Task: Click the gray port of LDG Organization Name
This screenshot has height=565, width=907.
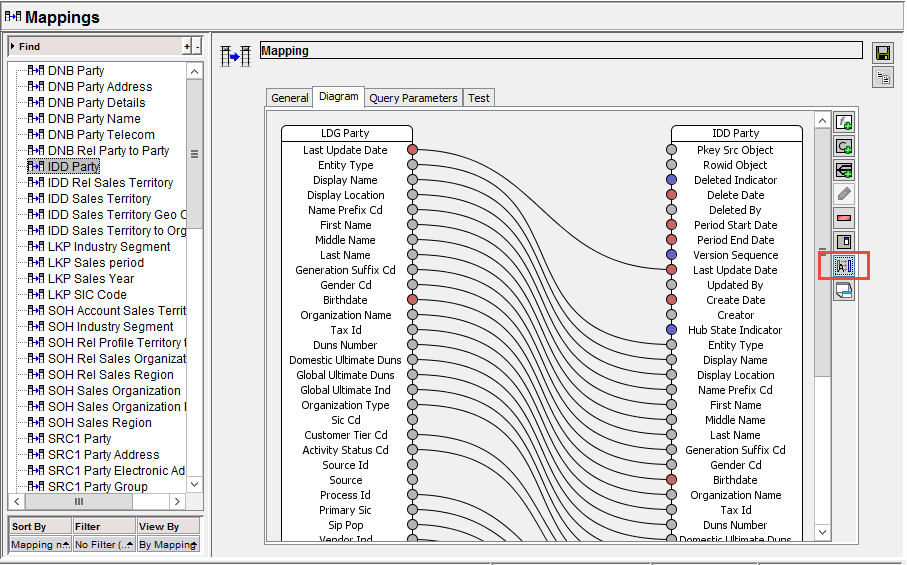Action: coord(412,315)
